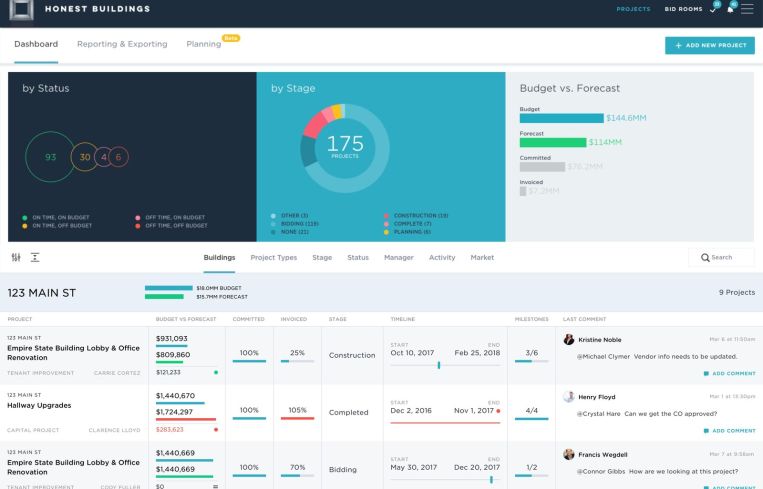Open the hamburger menu
The image size is (763, 489).
748,10
